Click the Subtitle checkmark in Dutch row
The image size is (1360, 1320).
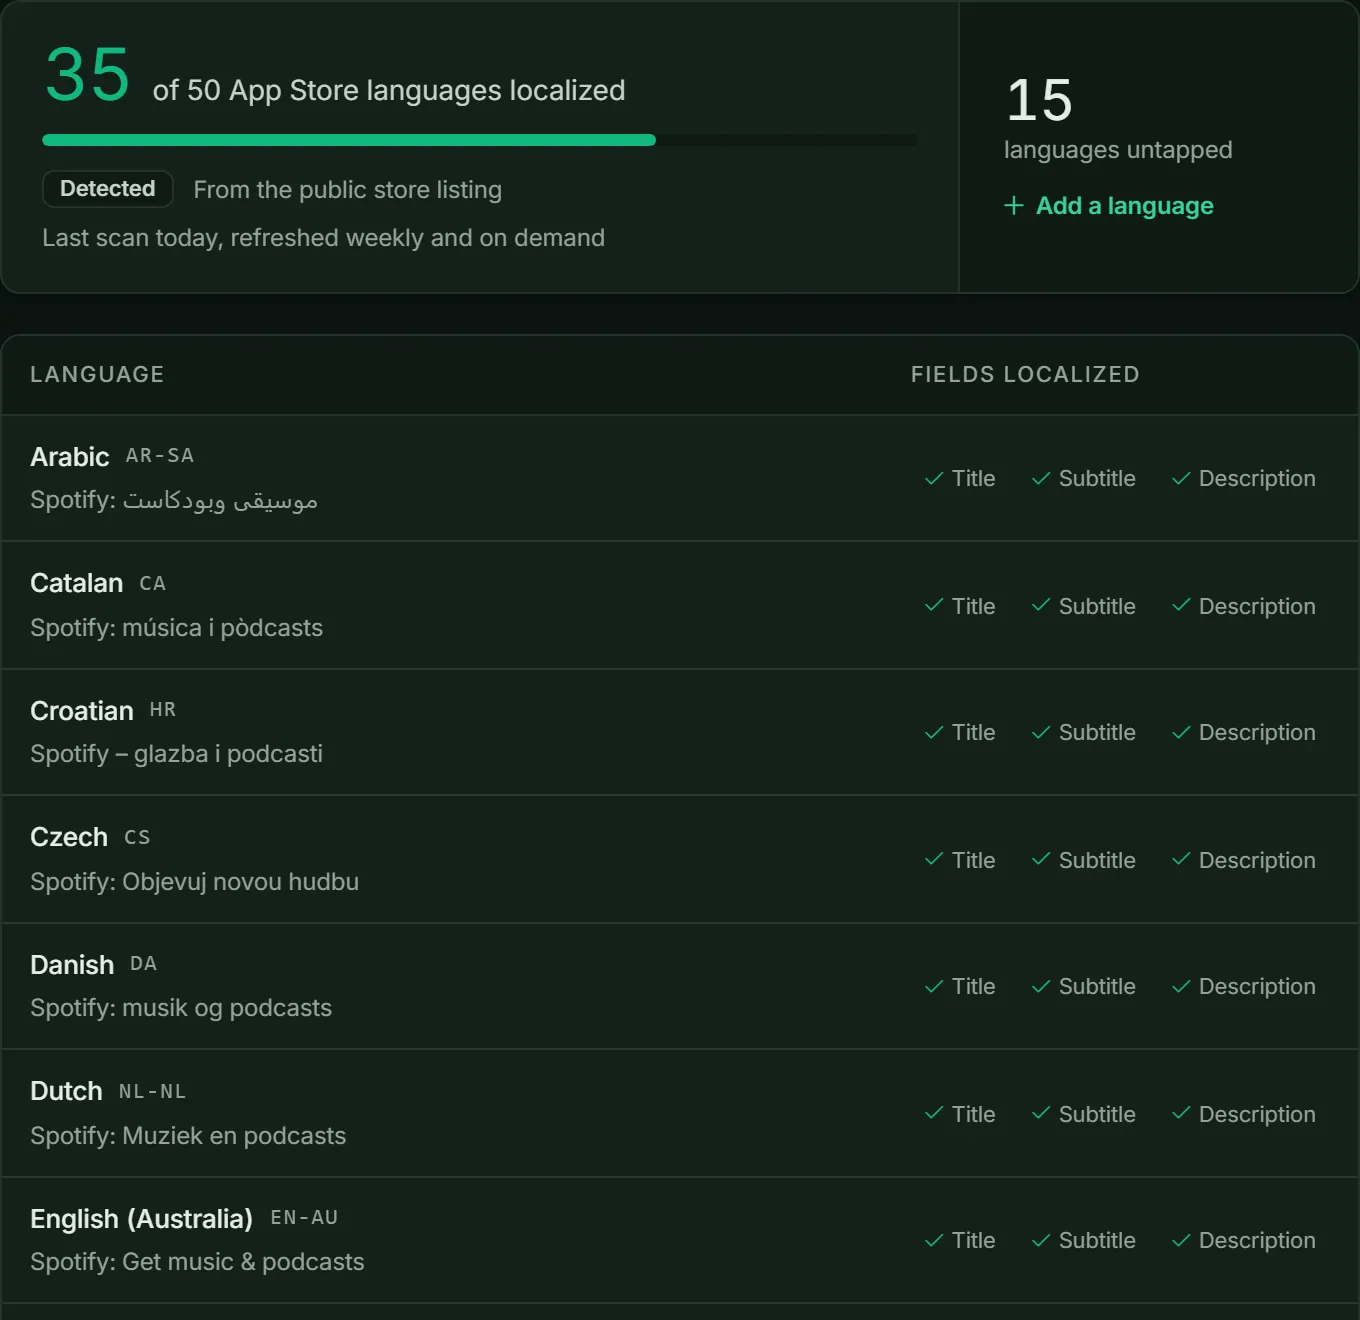1041,1114
